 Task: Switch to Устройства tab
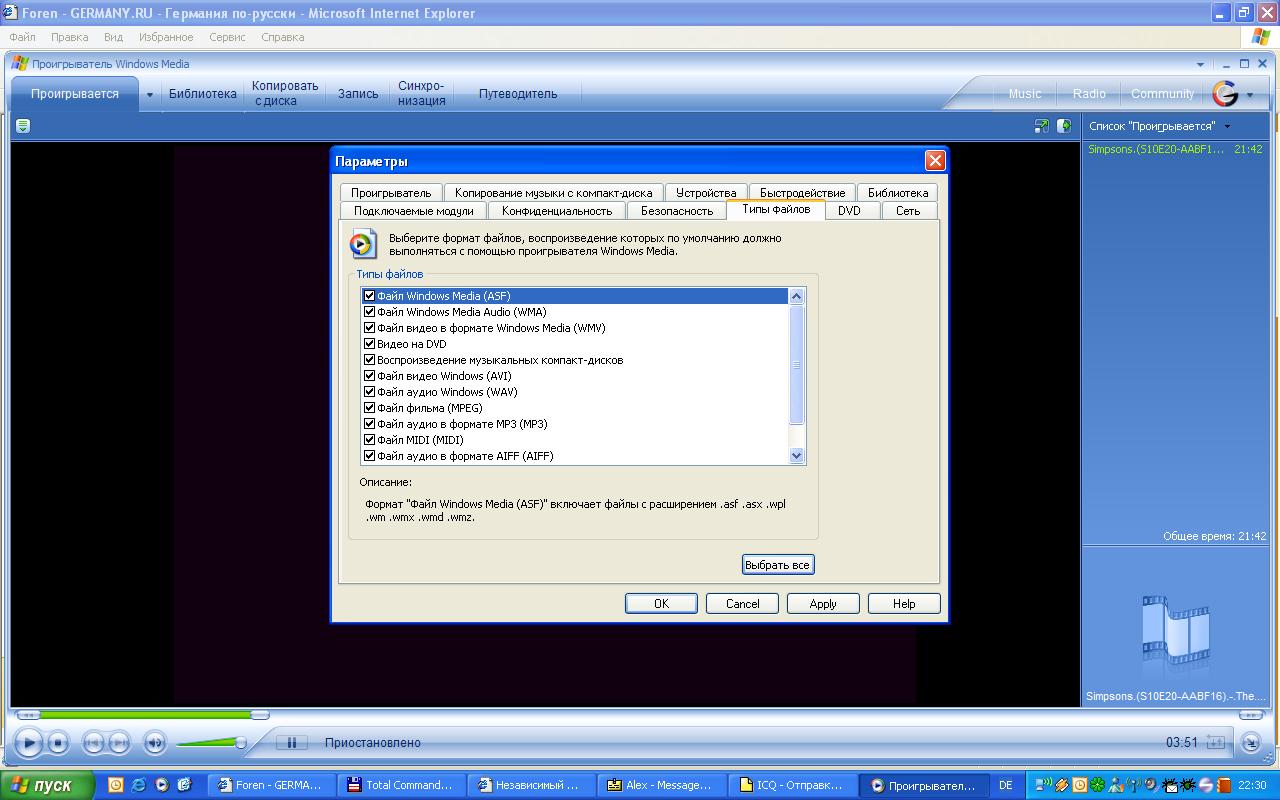(706, 193)
